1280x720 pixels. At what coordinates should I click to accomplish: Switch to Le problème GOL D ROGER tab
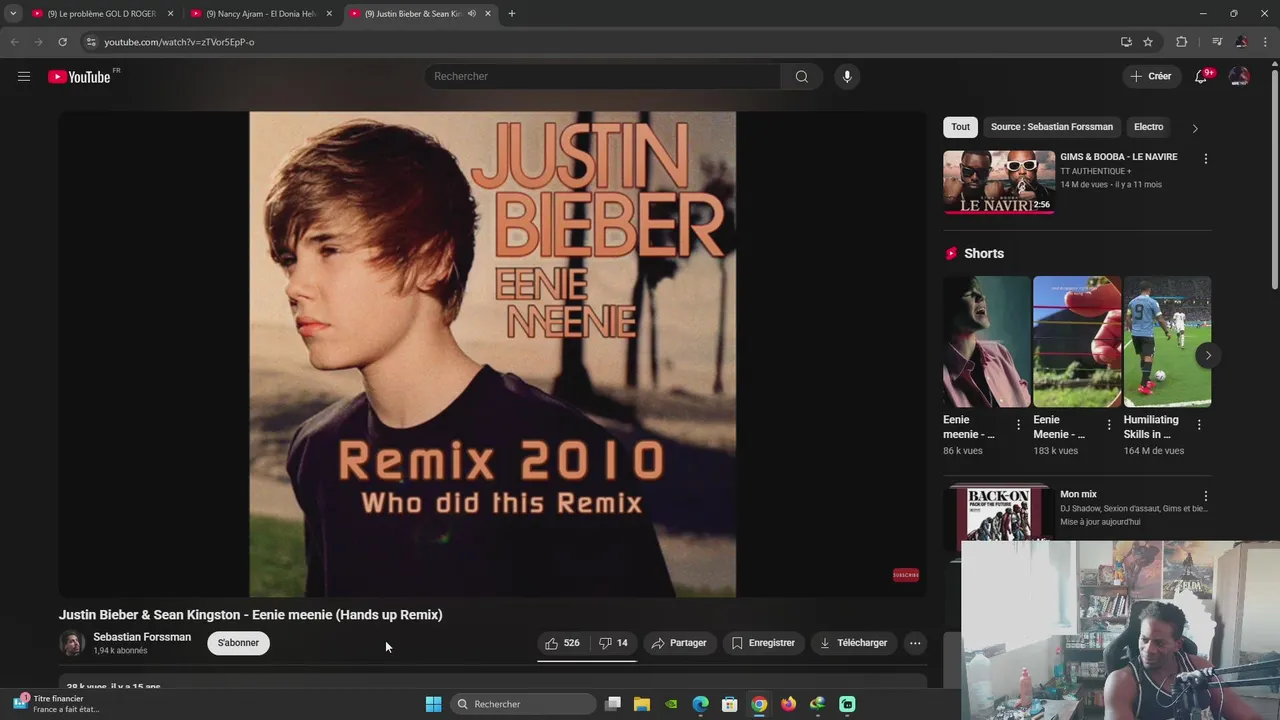[x=102, y=14]
